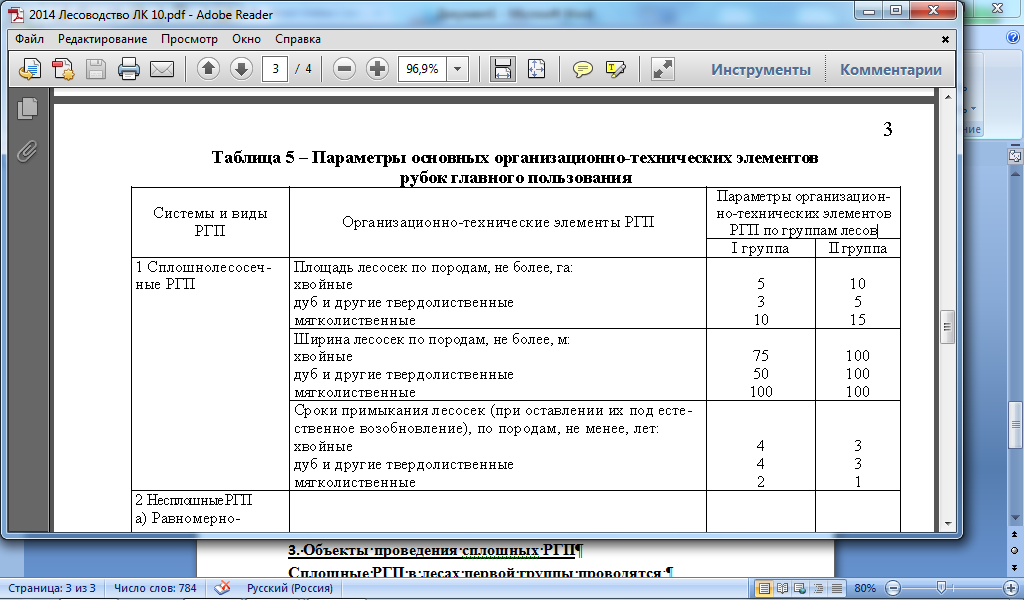Select fit width scrolling mode icon
1024x600 pixels.
coord(503,69)
